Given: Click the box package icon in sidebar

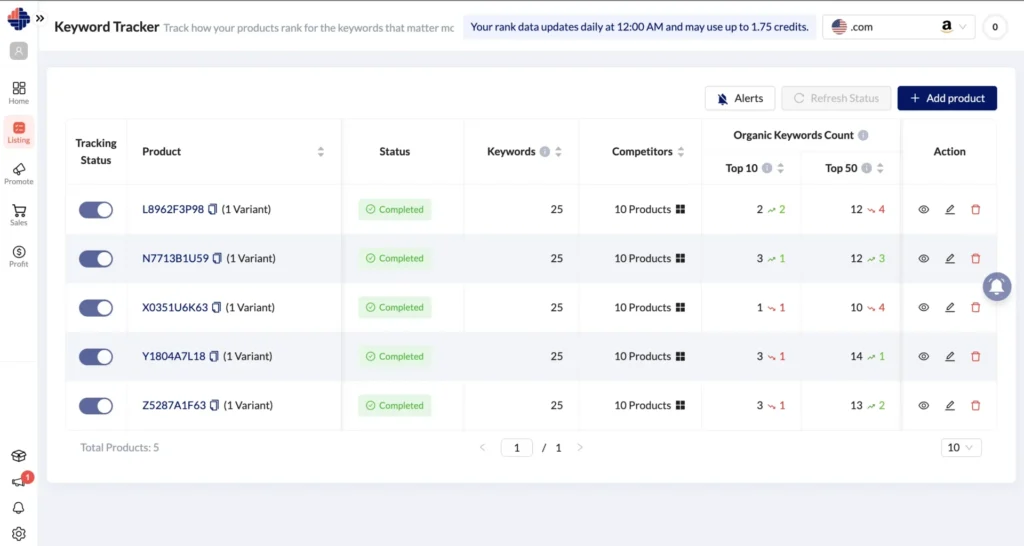Looking at the screenshot, I should pos(18,455).
